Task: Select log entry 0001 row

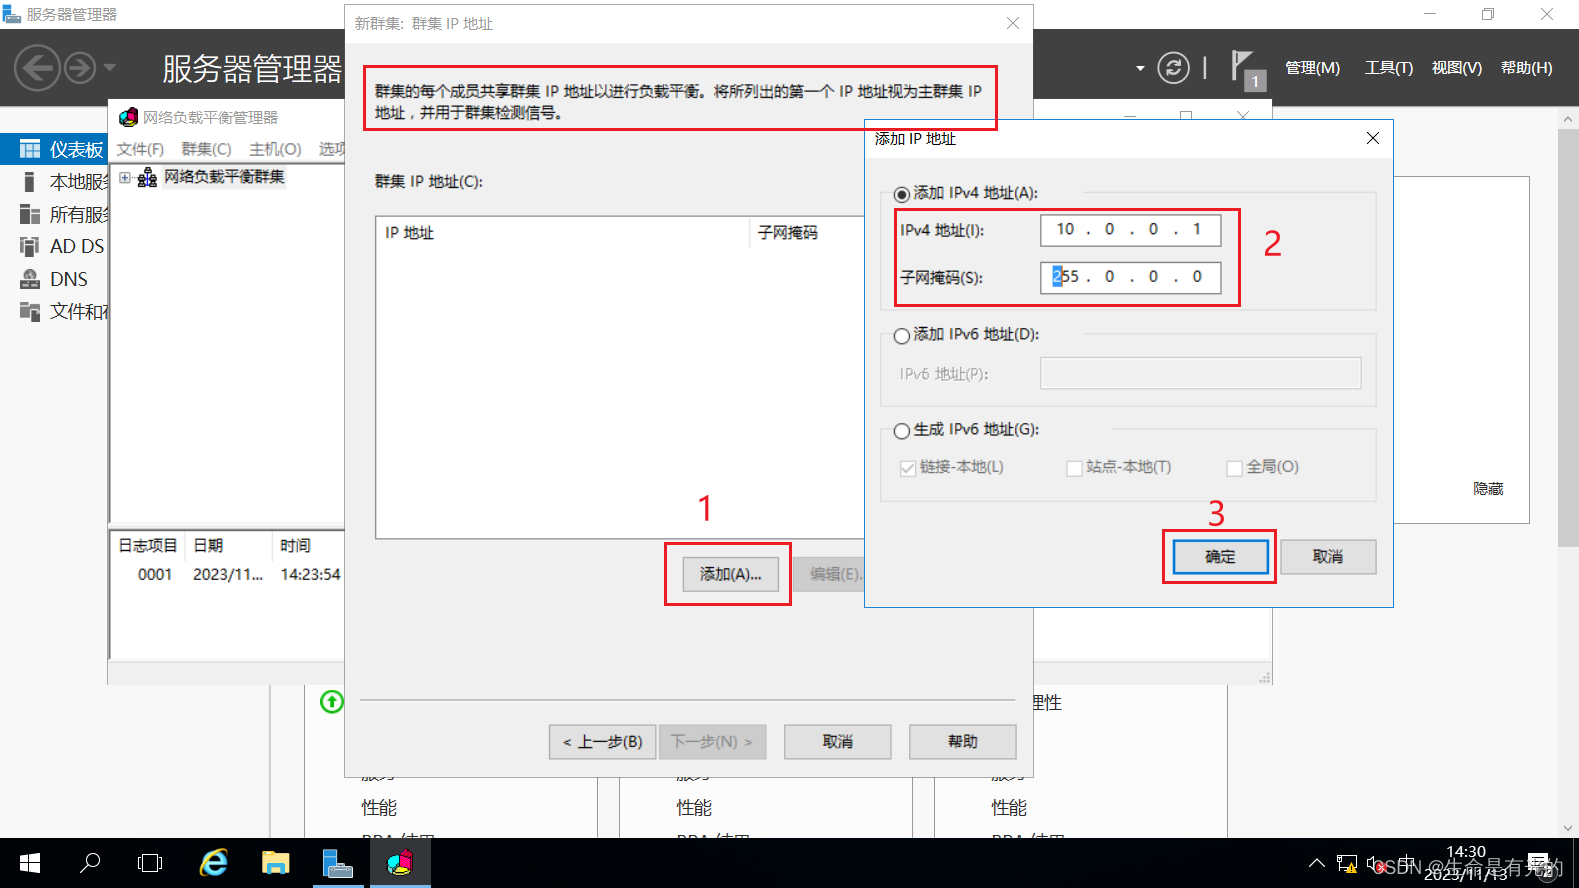Action: [229, 575]
